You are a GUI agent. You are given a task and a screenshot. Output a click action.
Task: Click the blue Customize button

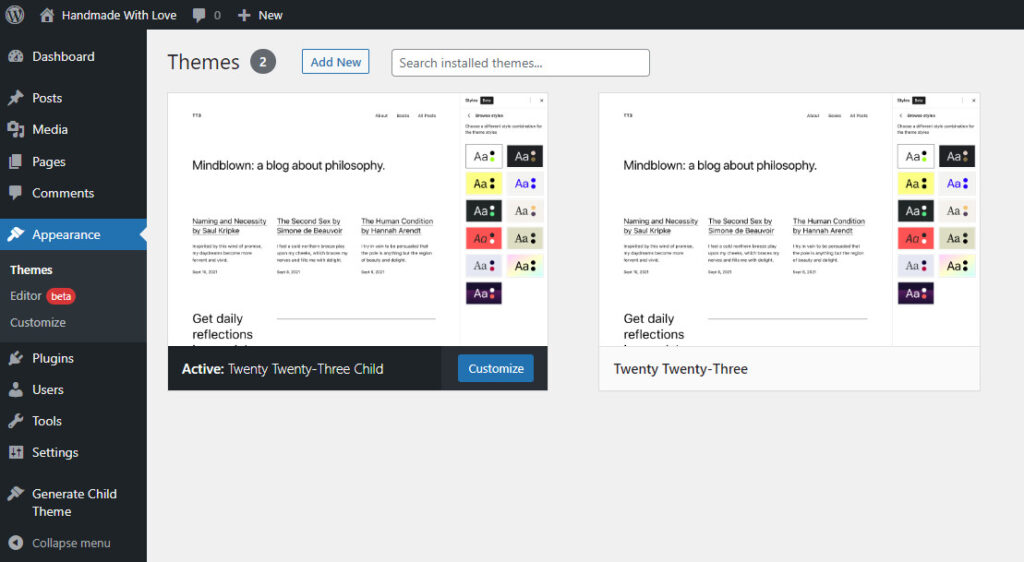point(496,368)
